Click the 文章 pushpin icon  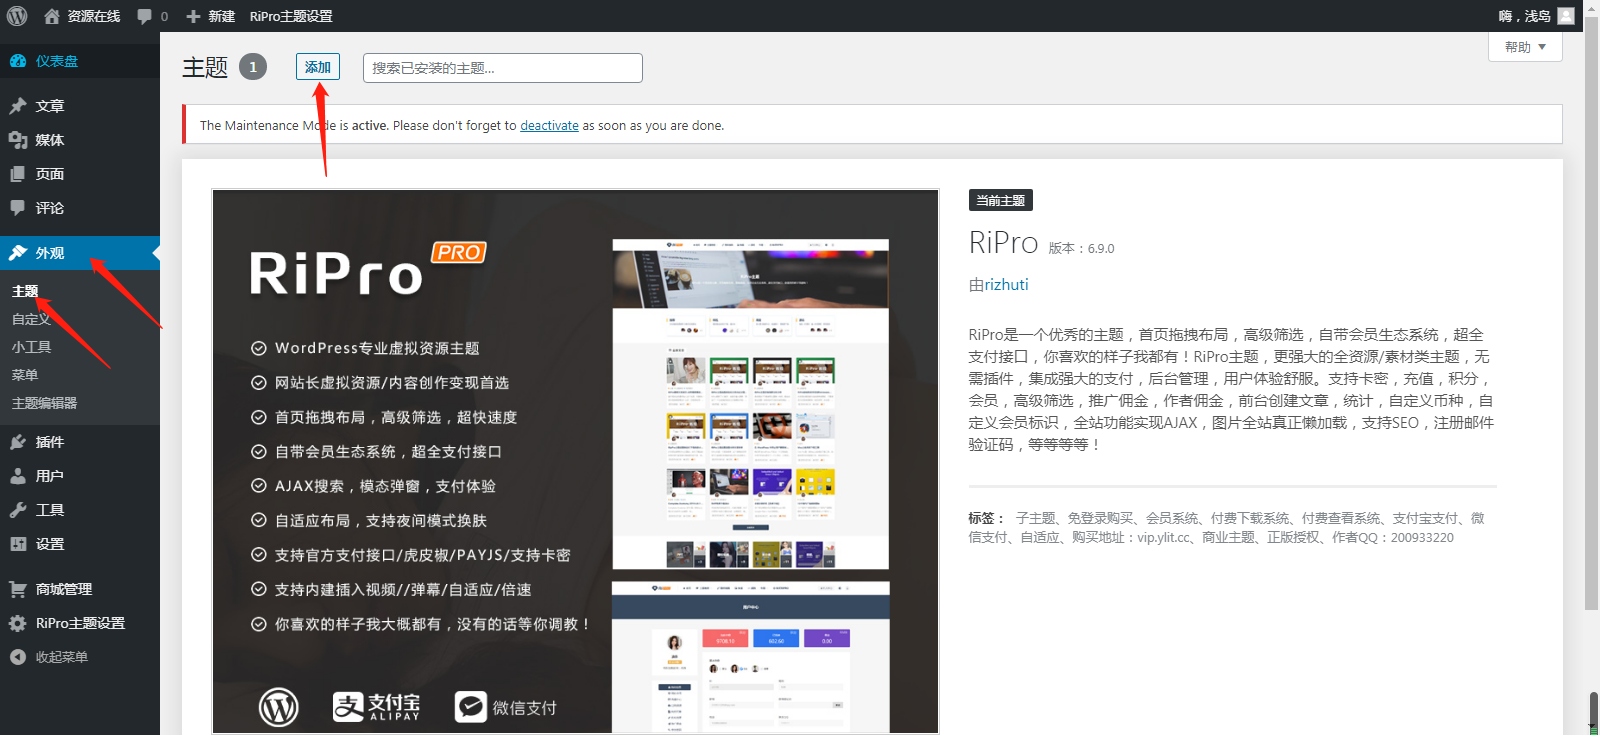point(18,106)
